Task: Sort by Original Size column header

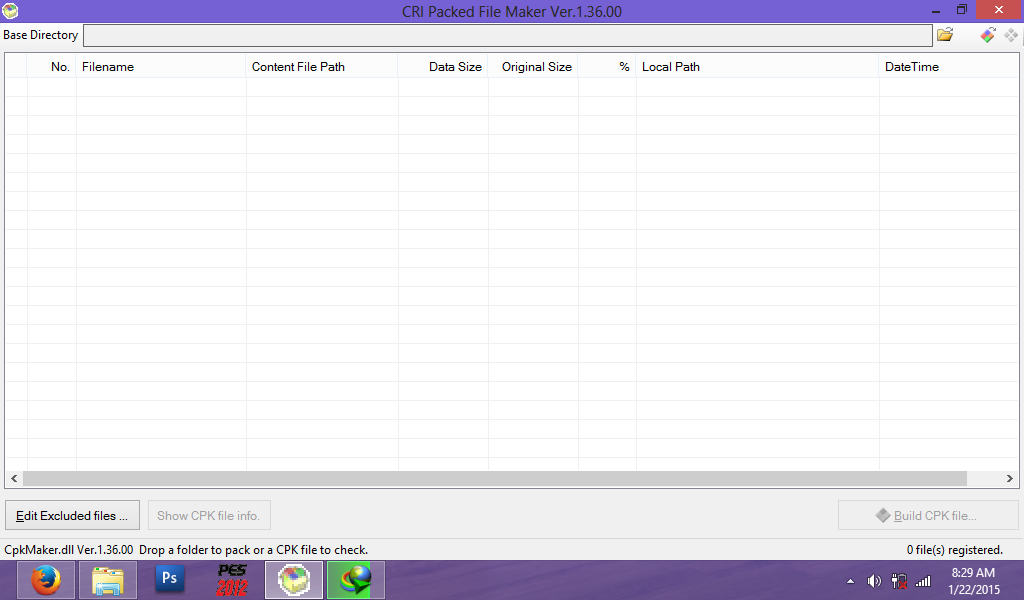Action: 533,67
